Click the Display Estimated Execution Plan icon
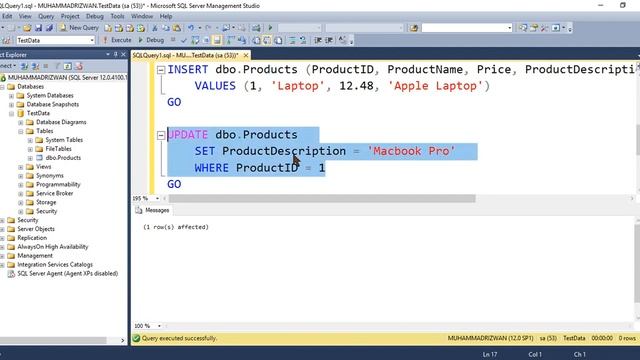The image size is (640, 360). click(195, 40)
